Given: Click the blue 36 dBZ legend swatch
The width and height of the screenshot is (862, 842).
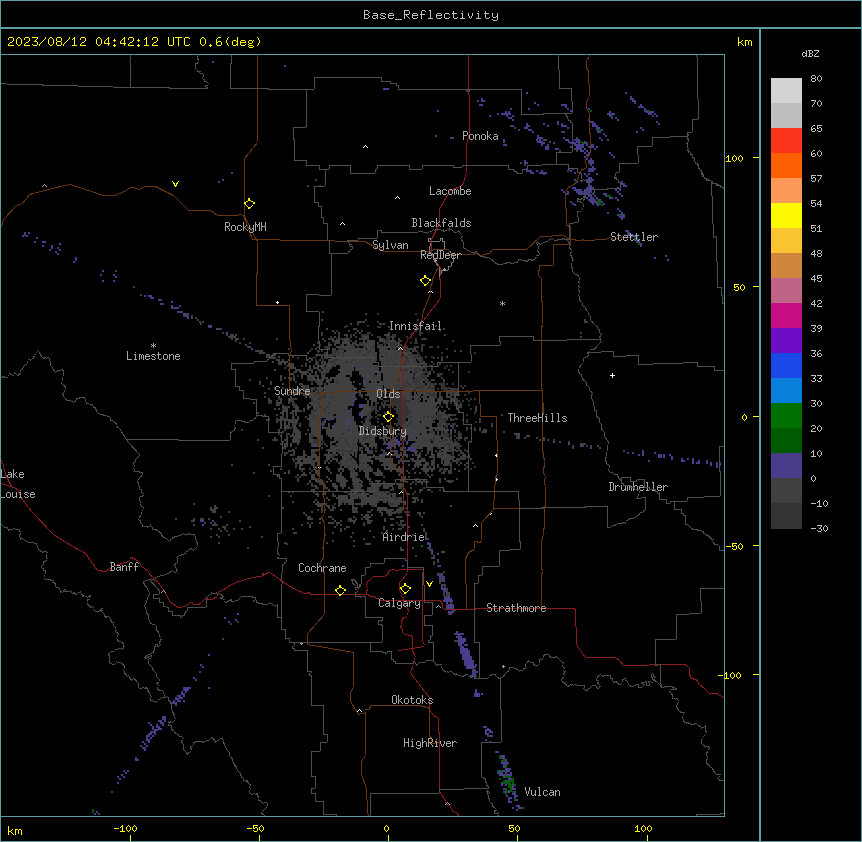Looking at the screenshot, I should (x=786, y=365).
